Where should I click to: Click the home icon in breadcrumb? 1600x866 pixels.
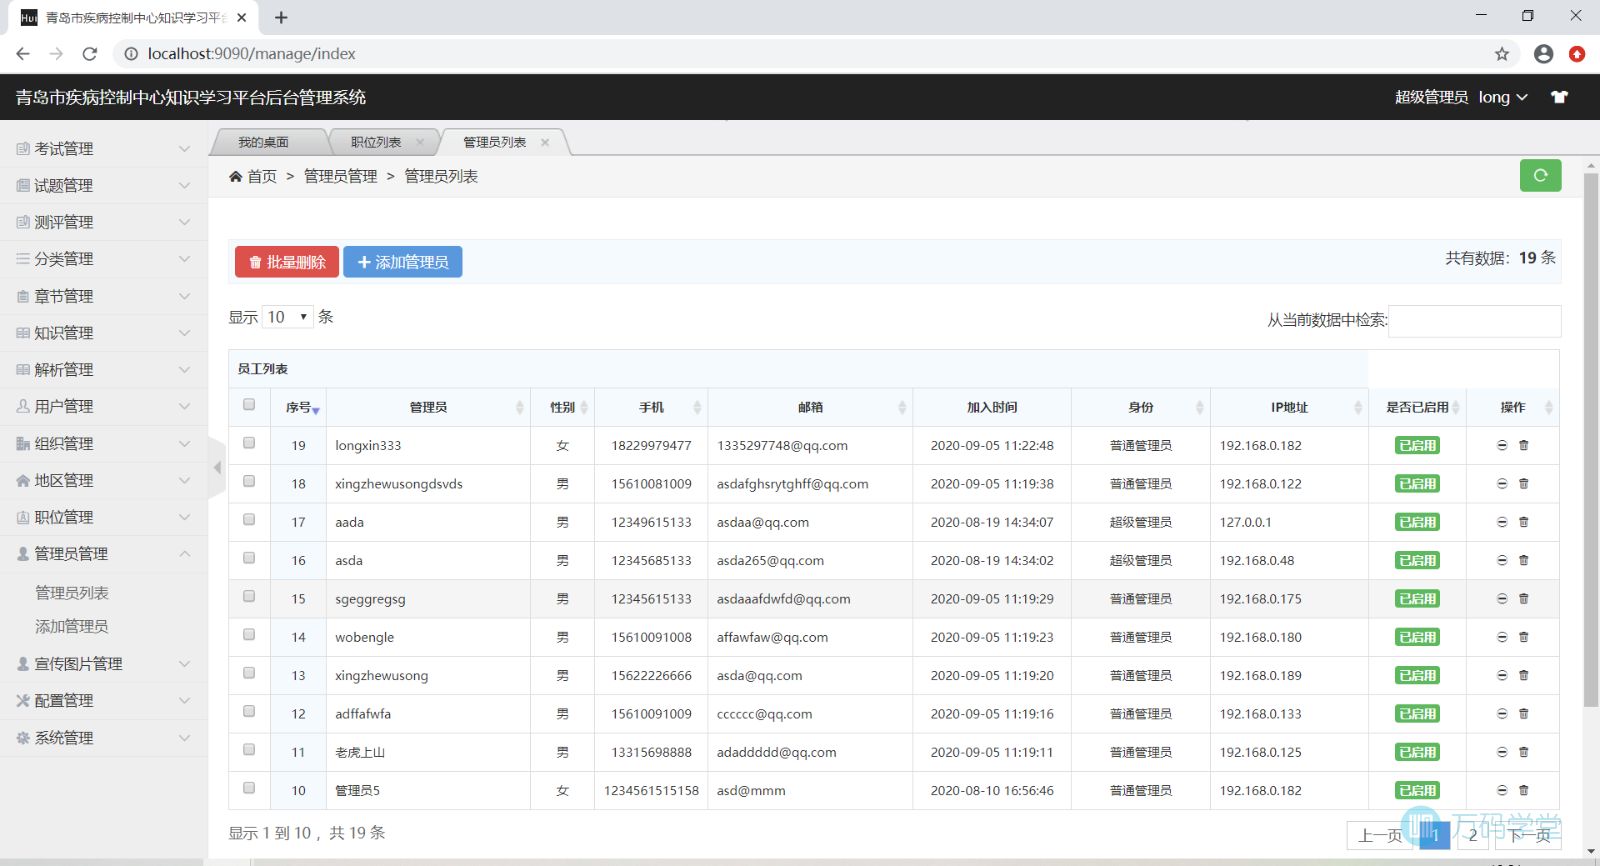coord(236,176)
